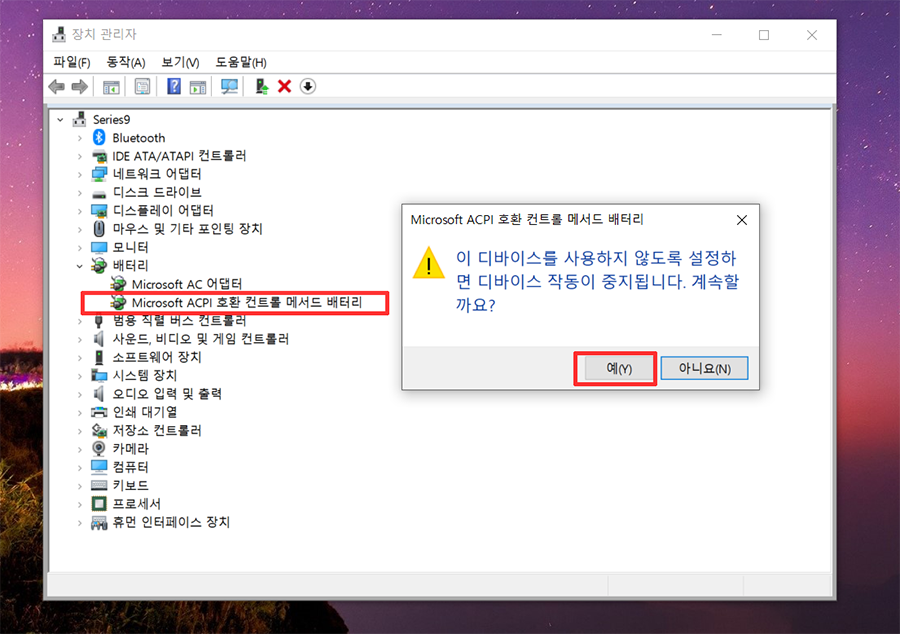Image resolution: width=900 pixels, height=634 pixels.
Task: Select the 컴퓨터 label
Action: click(x=130, y=467)
